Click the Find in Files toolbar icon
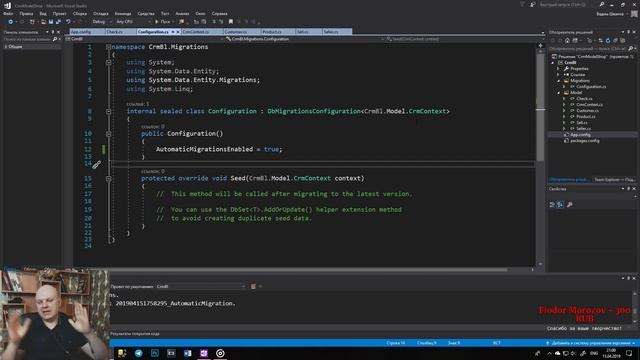 181,22
